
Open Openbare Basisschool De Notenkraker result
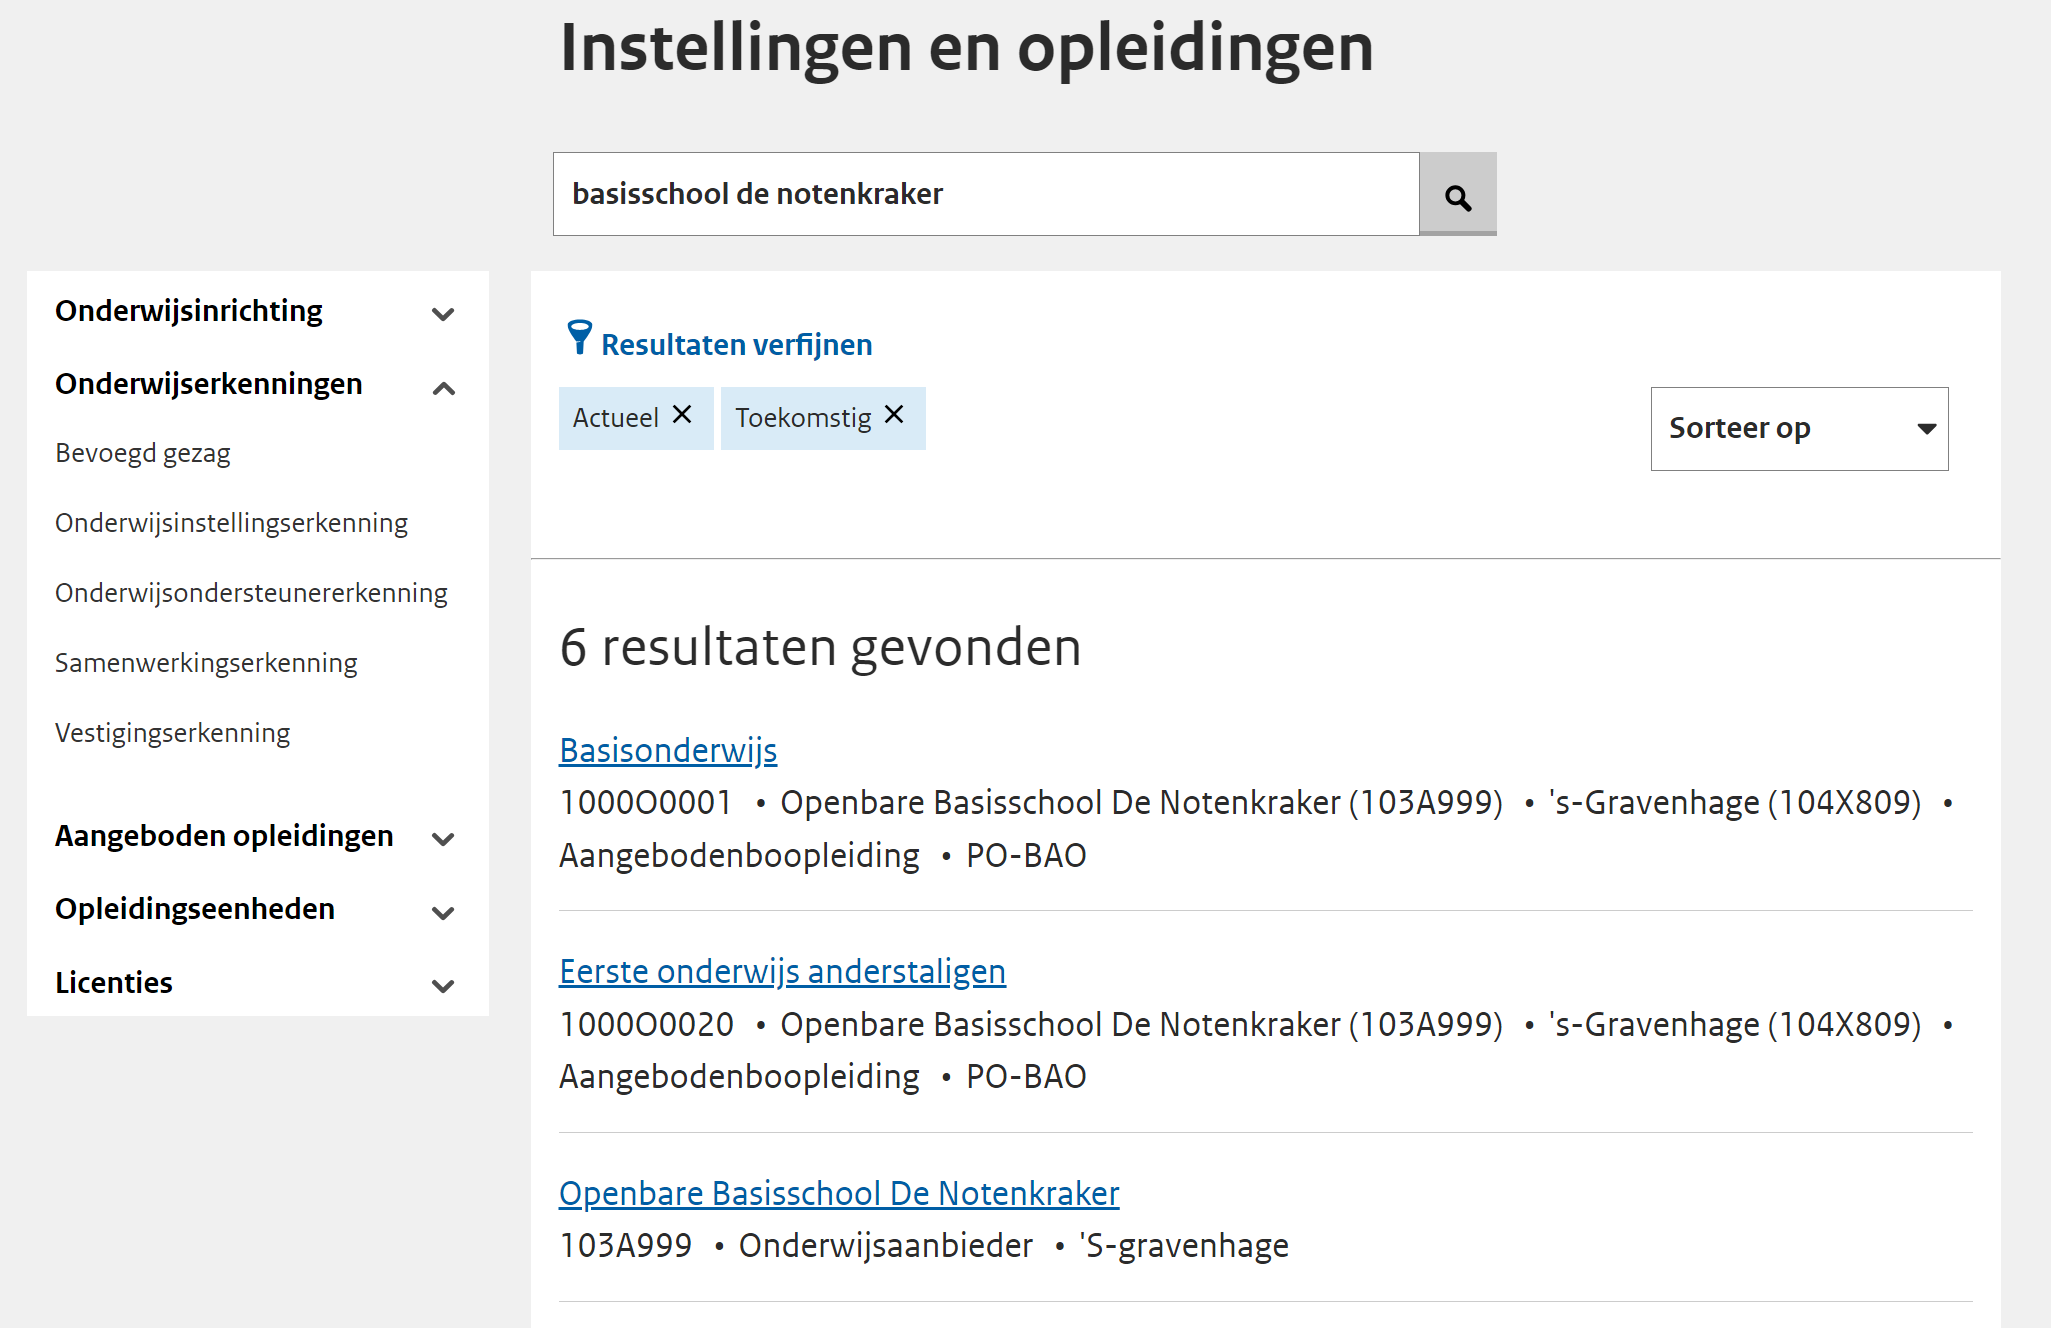(x=839, y=1193)
